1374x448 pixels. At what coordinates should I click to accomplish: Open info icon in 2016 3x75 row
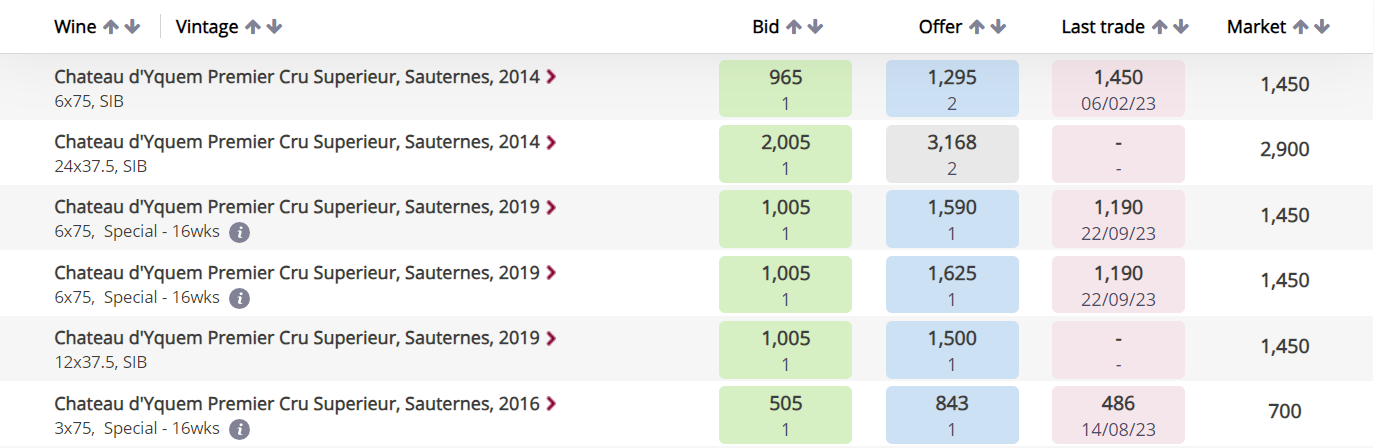pyautogui.click(x=238, y=429)
